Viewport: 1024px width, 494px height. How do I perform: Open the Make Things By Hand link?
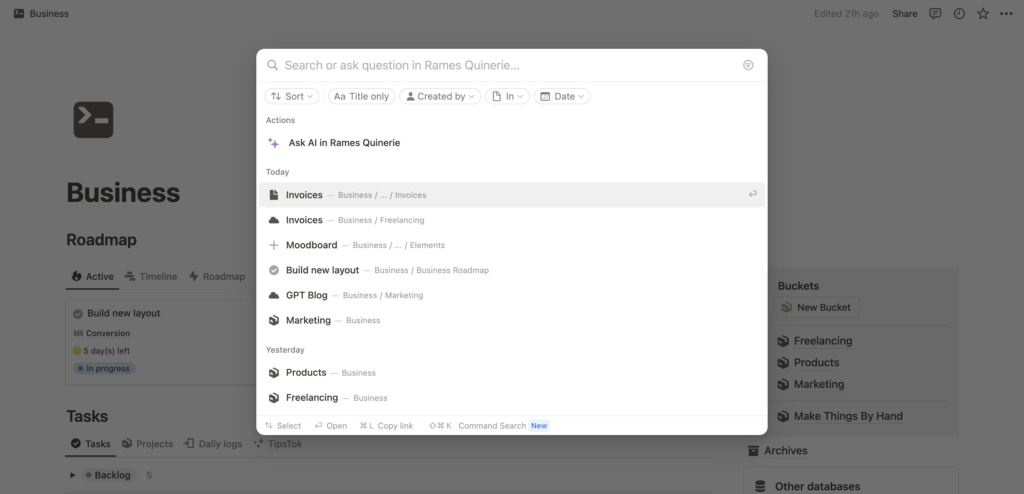[848, 416]
